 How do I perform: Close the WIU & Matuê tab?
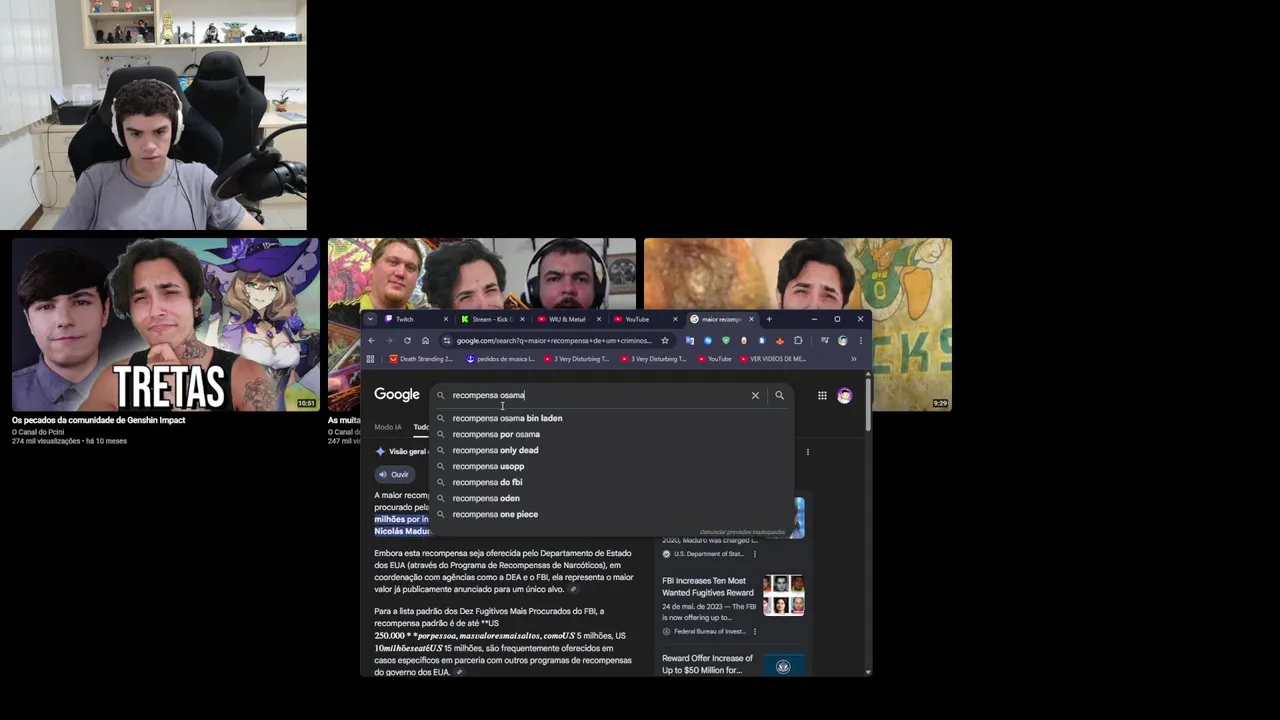click(599, 319)
